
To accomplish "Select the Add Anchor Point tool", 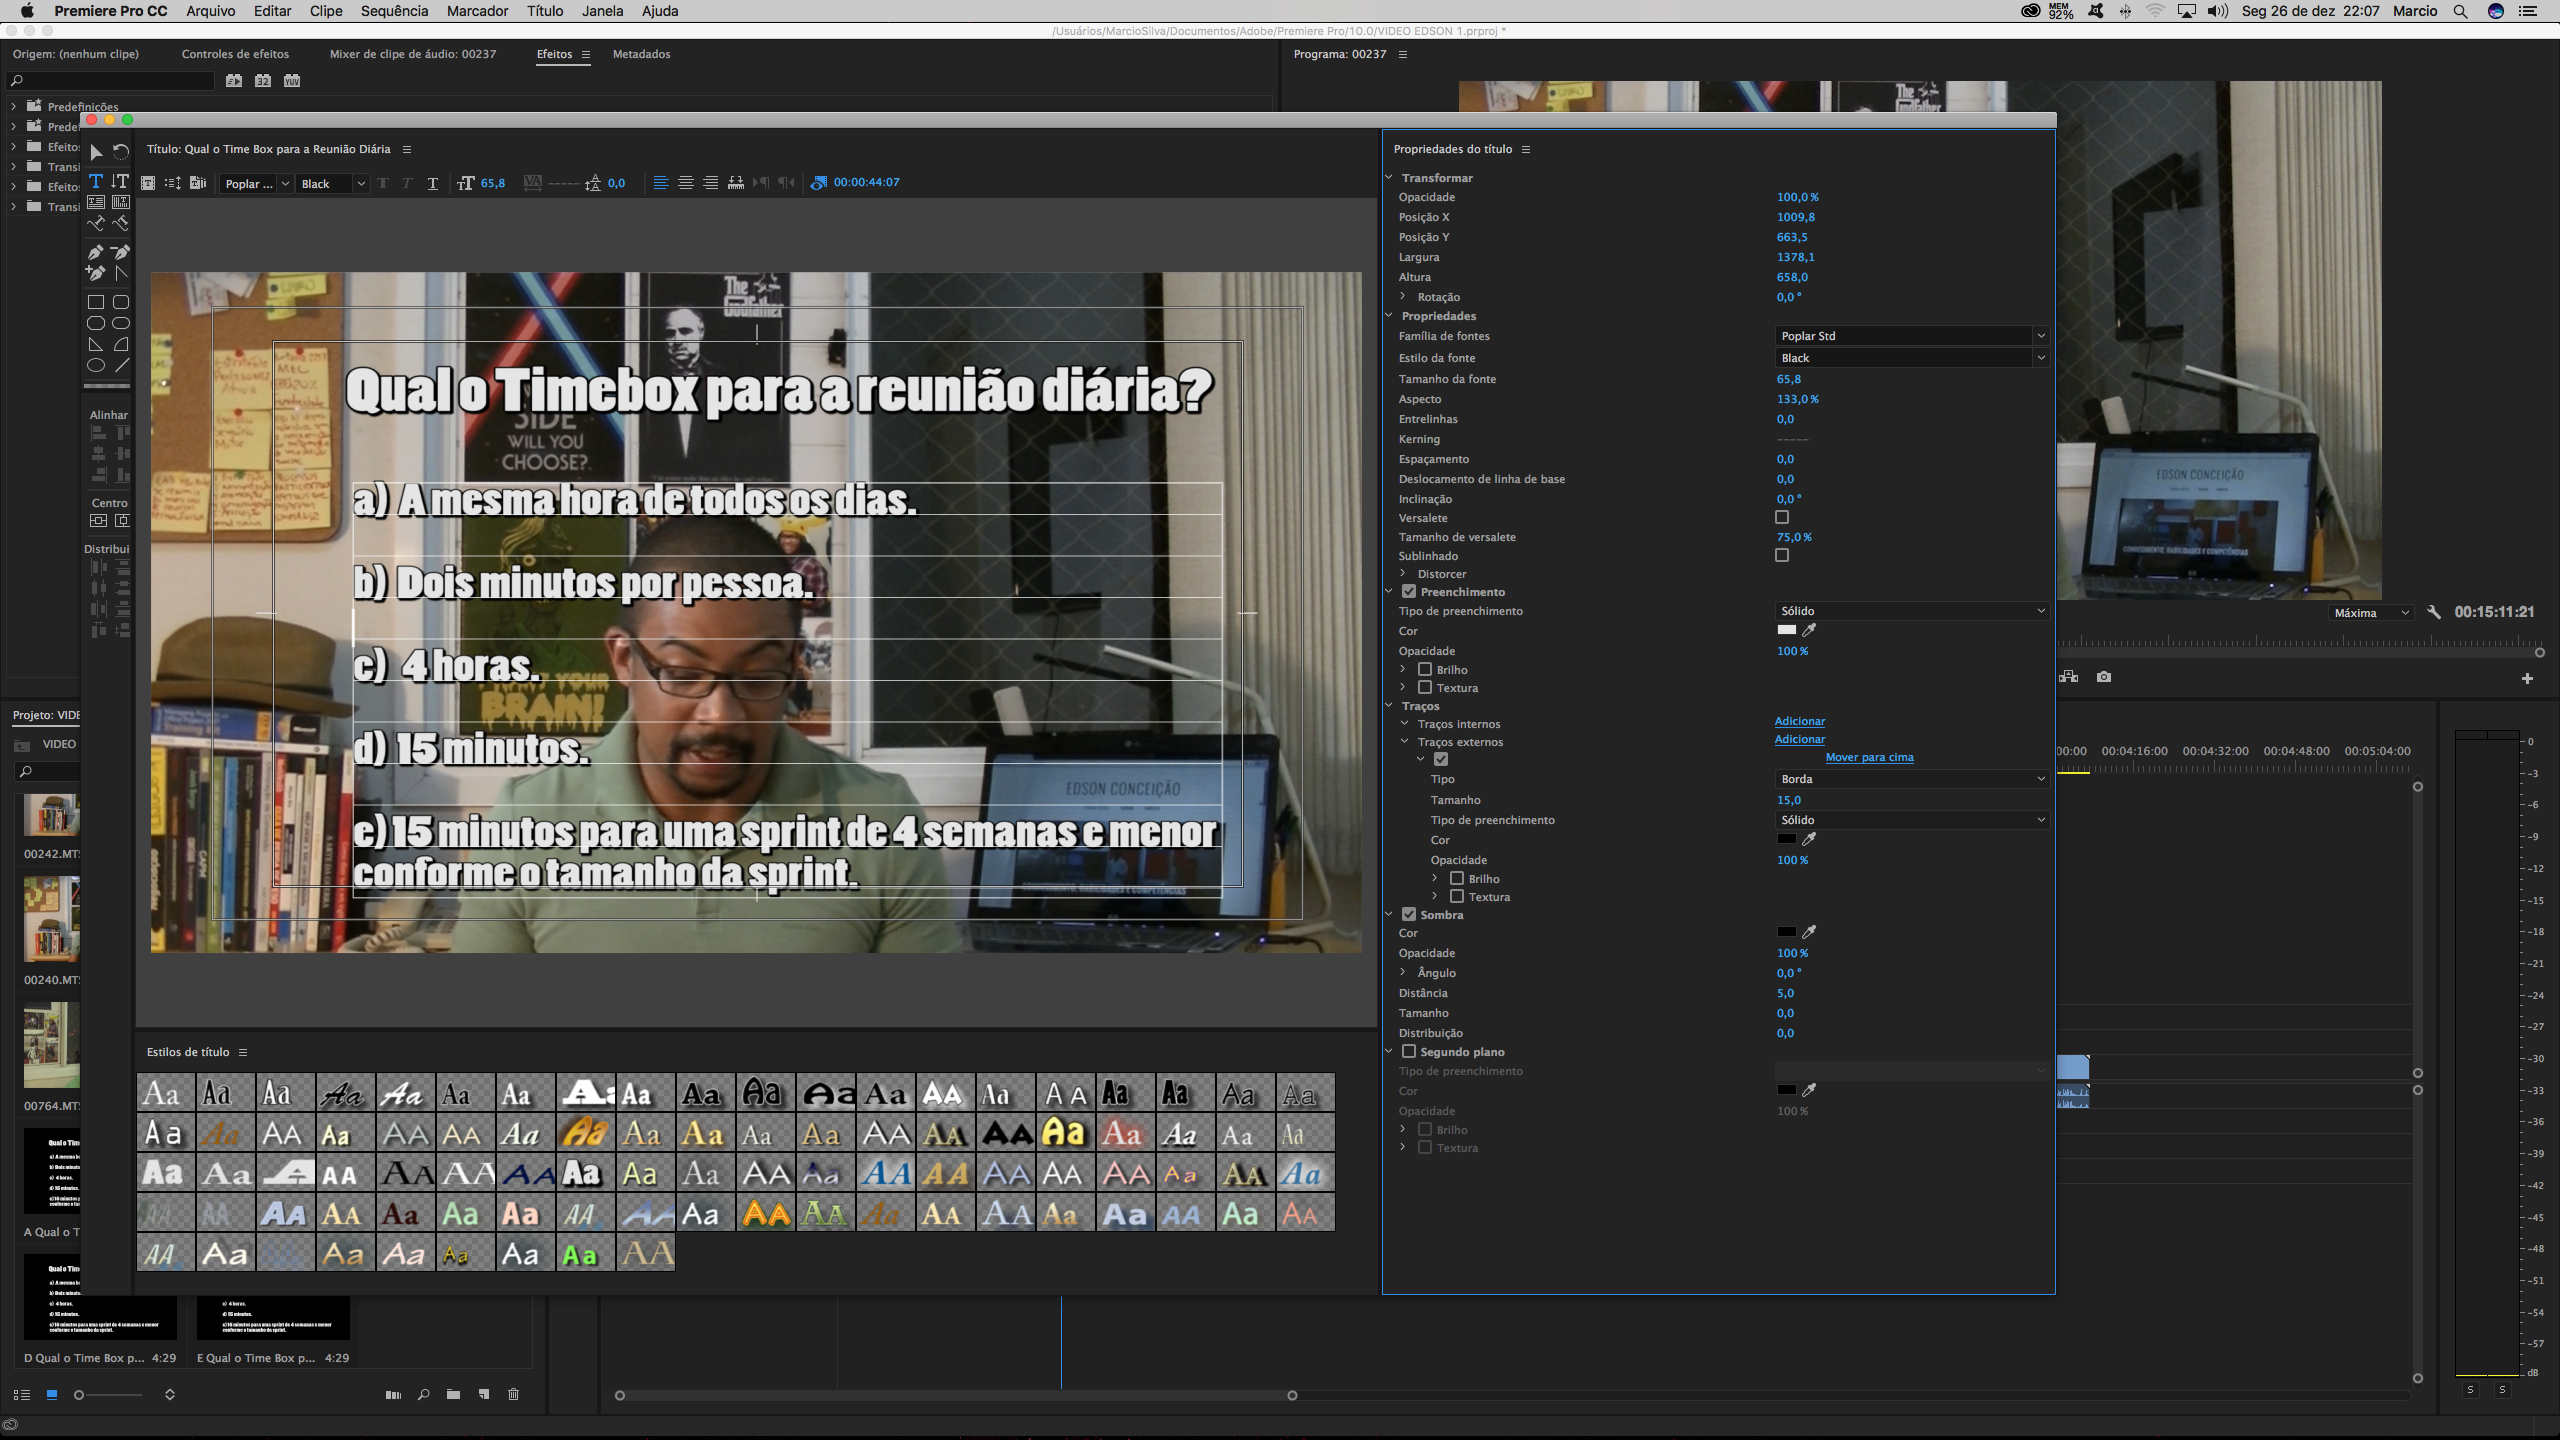I will pyautogui.click(x=96, y=272).
